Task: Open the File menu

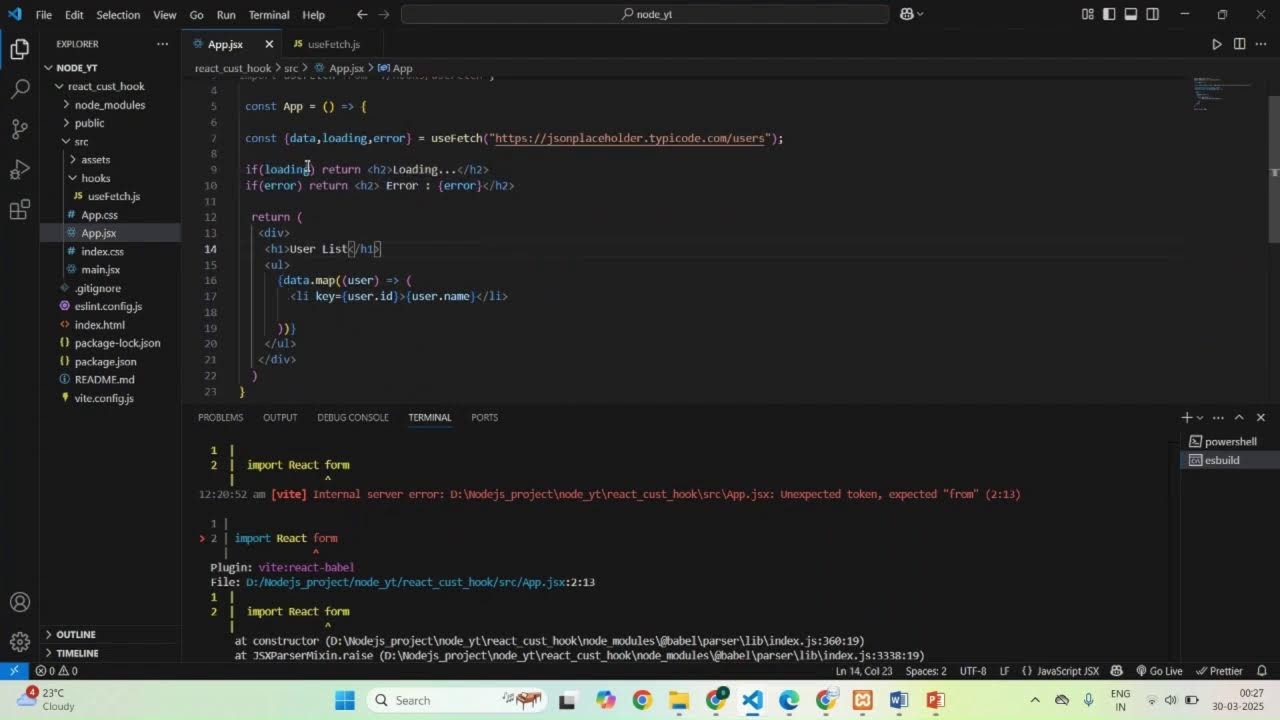Action: [44, 15]
